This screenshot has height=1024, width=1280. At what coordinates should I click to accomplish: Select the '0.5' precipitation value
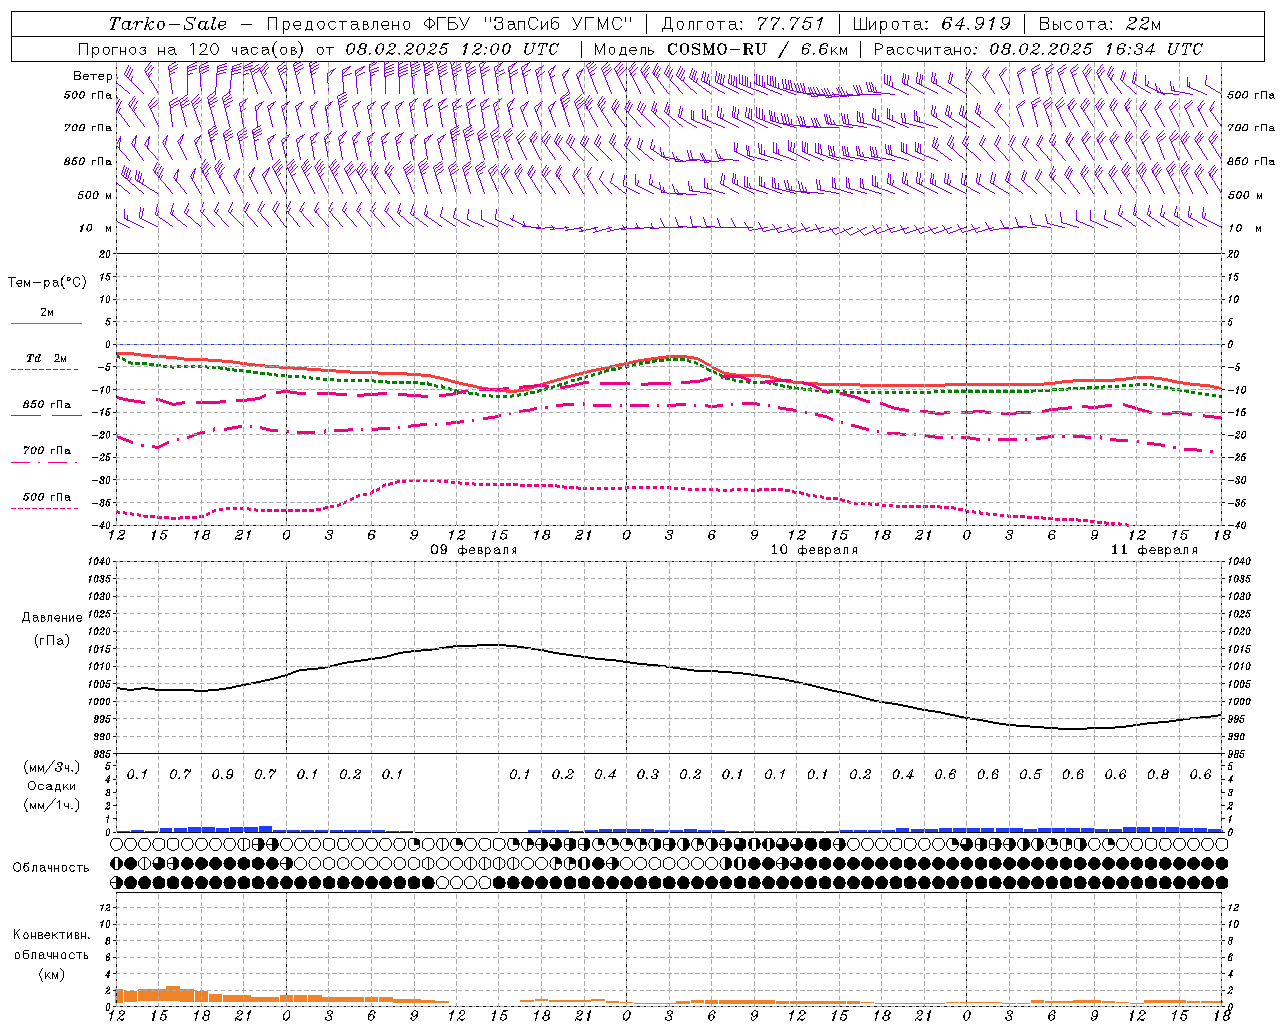1030,774
